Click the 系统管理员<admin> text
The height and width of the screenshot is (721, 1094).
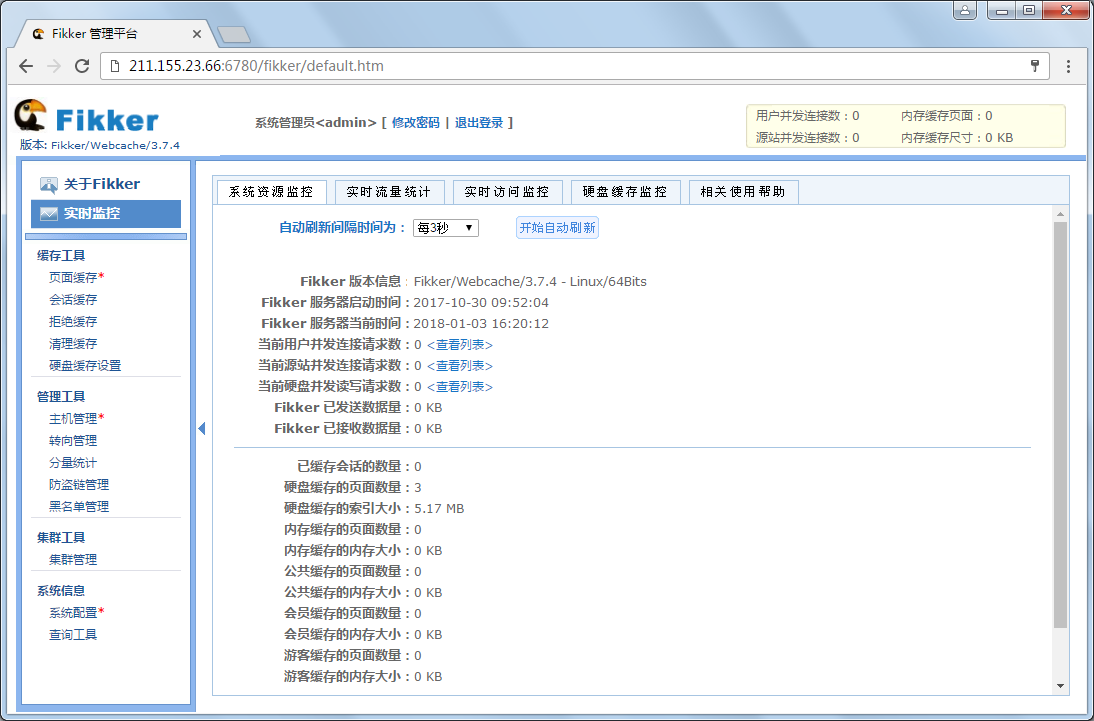click(315, 123)
